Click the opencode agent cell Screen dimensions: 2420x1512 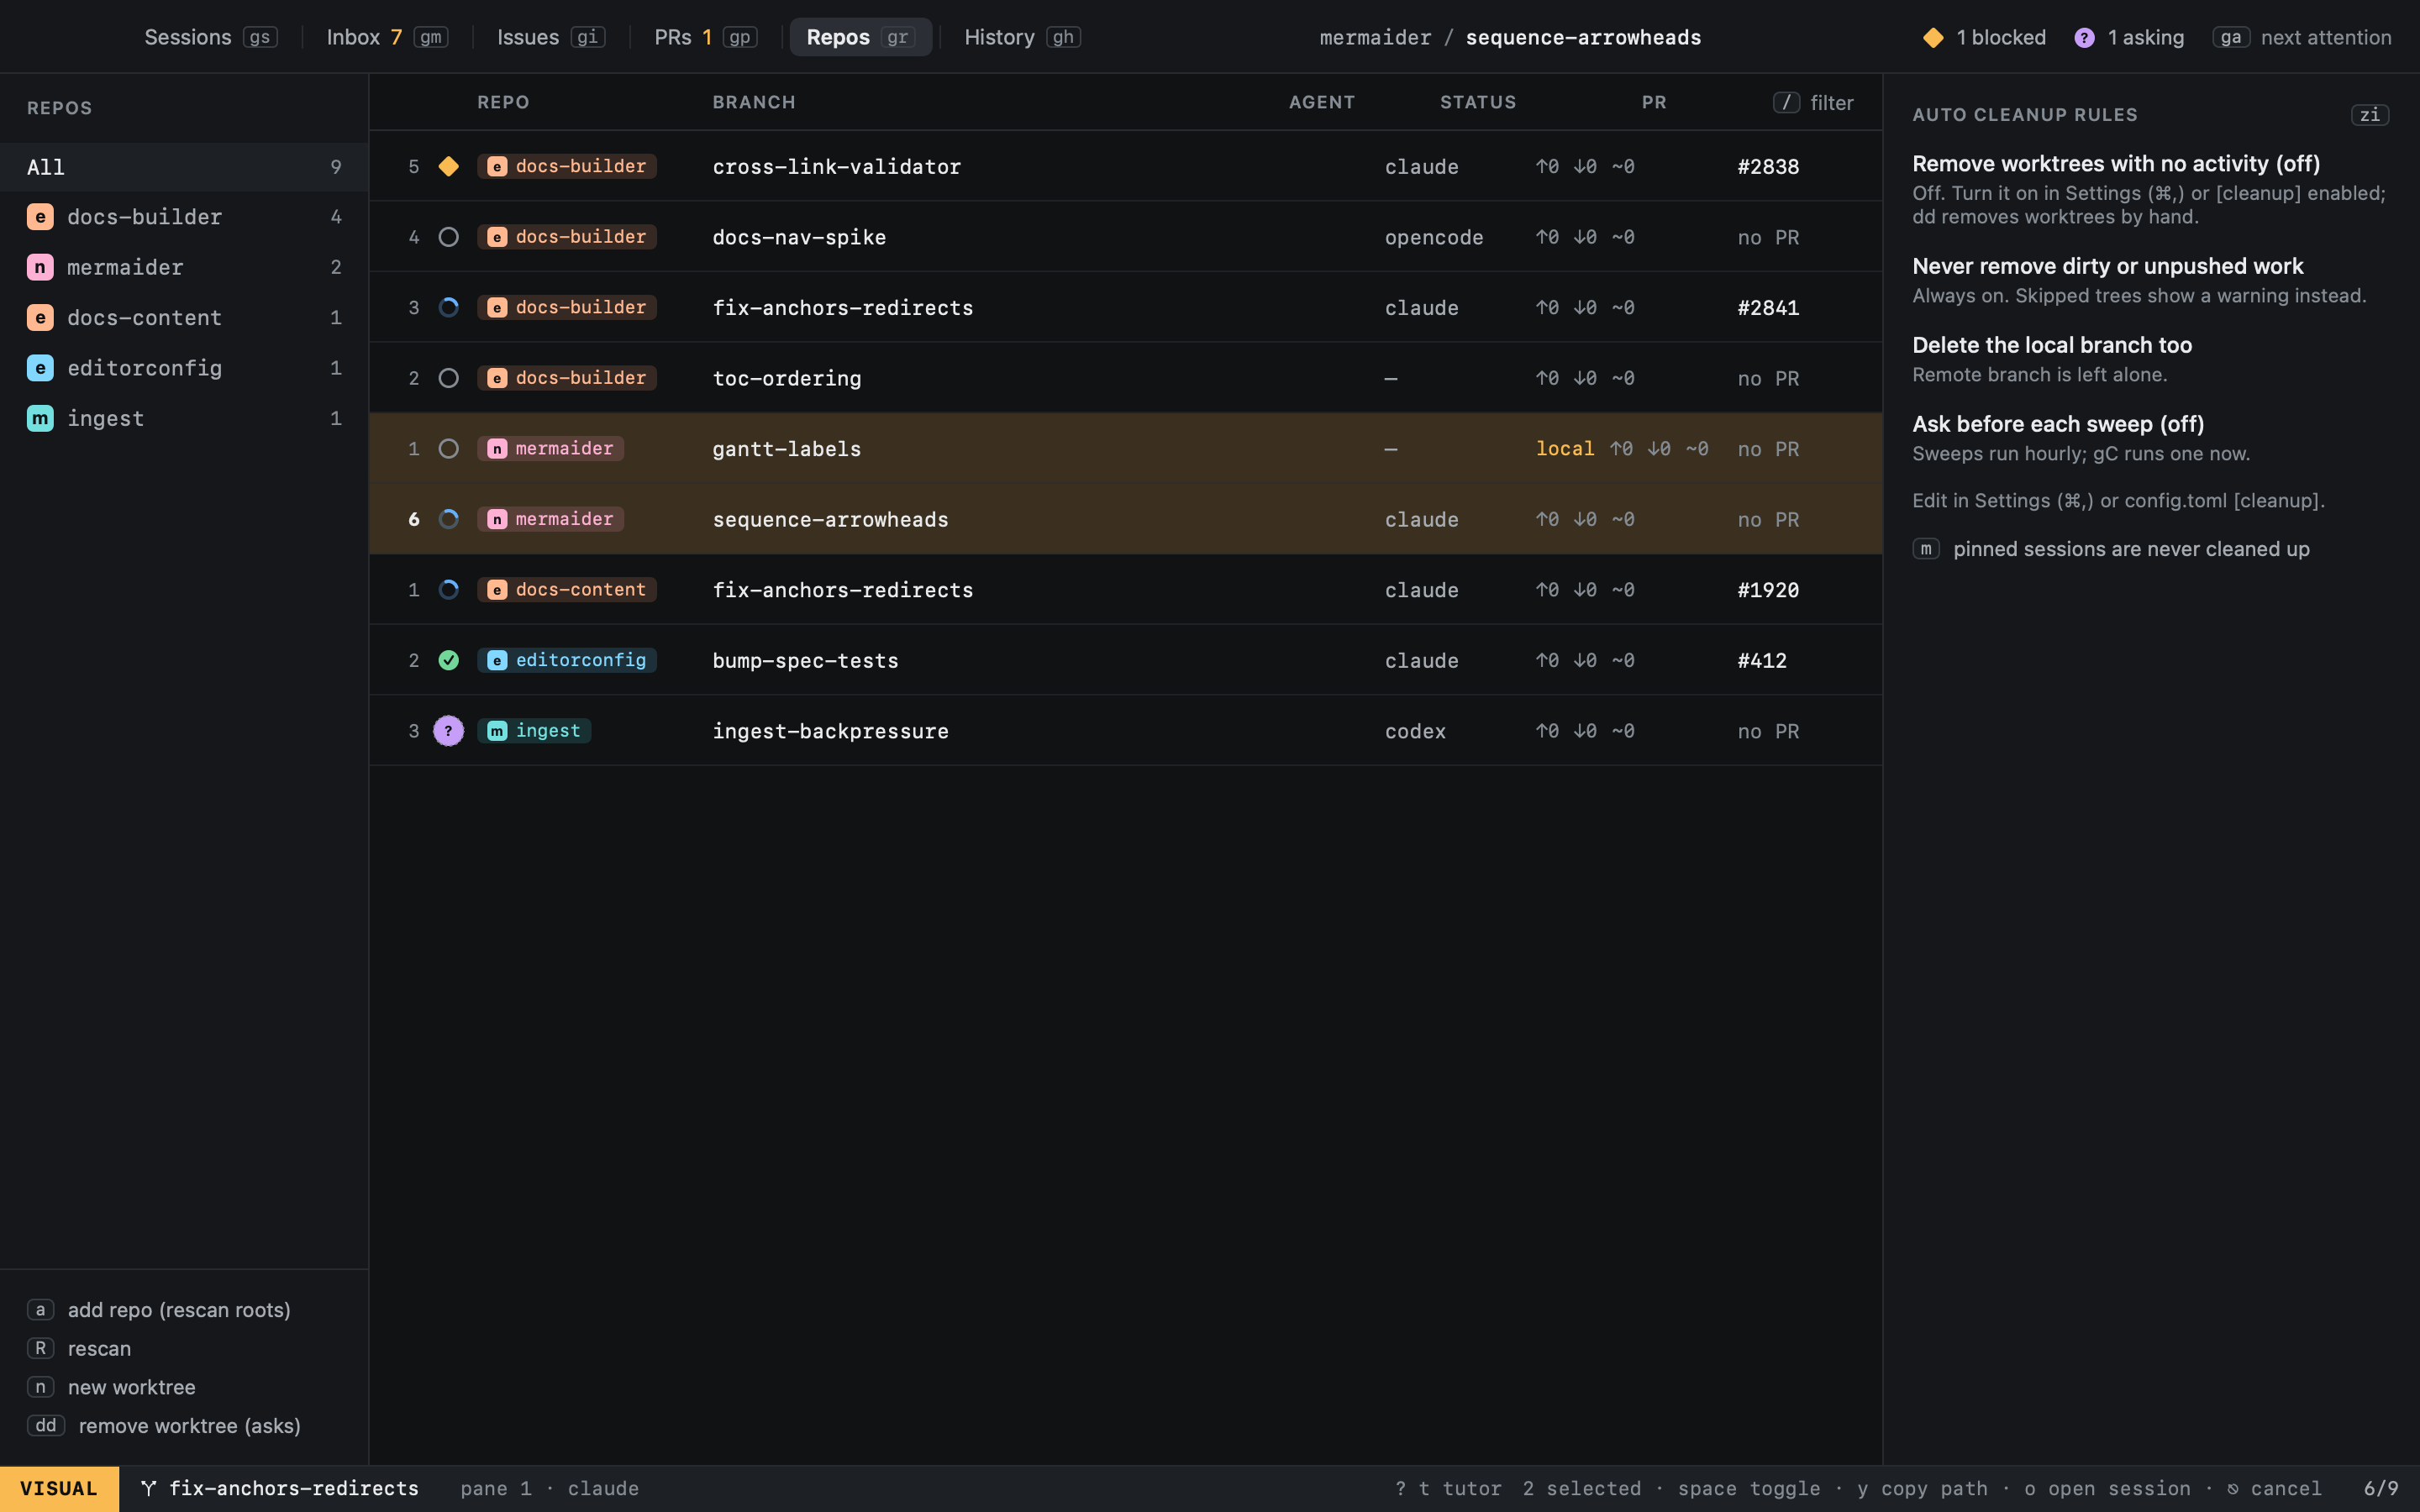[1434, 238]
